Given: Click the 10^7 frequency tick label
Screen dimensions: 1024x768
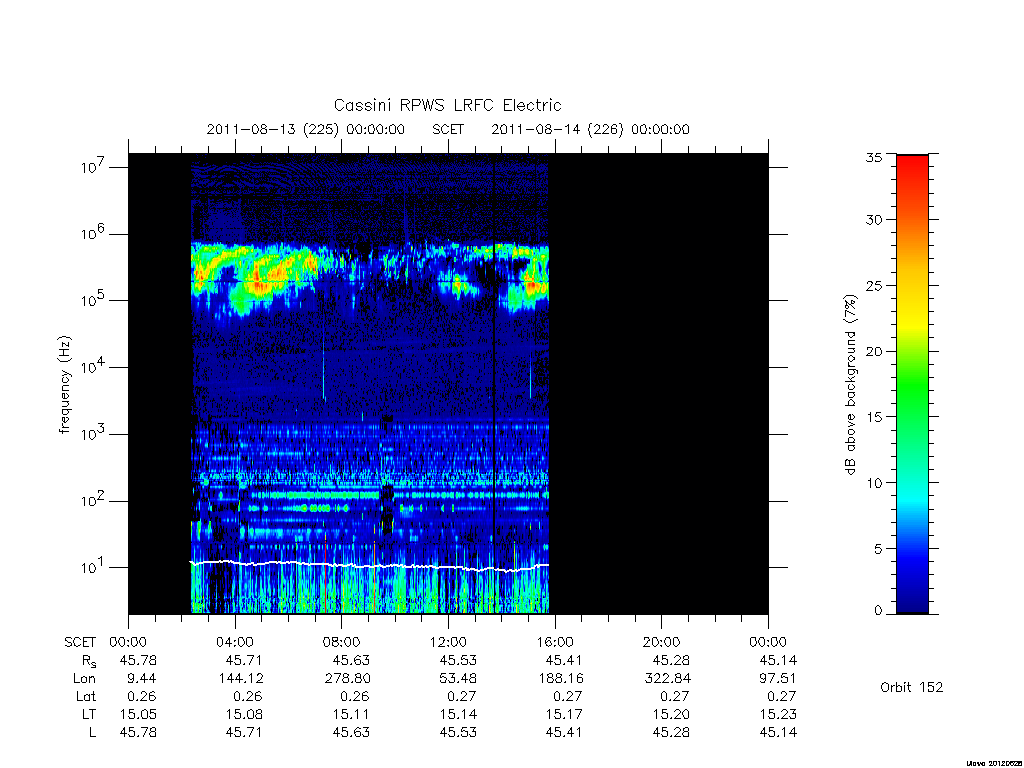Looking at the screenshot, I should coord(94,167).
